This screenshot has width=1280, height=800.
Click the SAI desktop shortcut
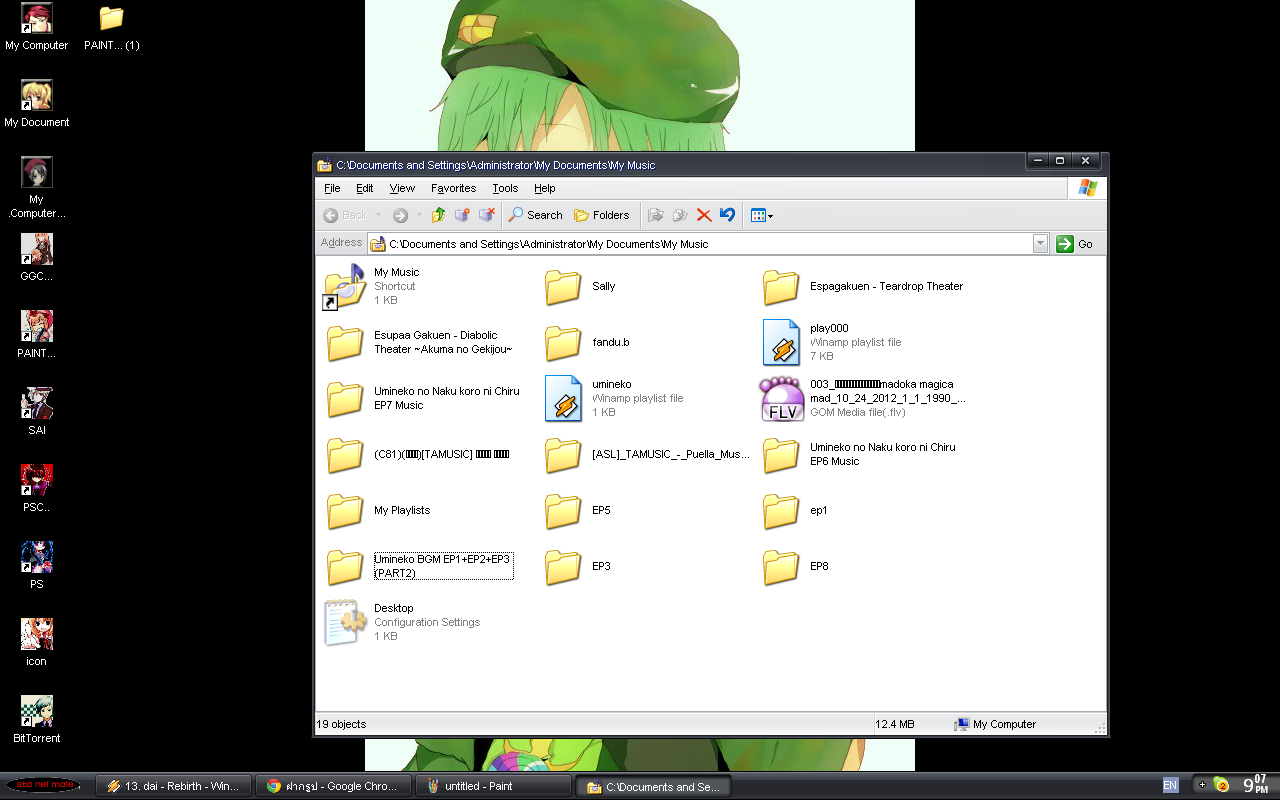click(x=37, y=404)
